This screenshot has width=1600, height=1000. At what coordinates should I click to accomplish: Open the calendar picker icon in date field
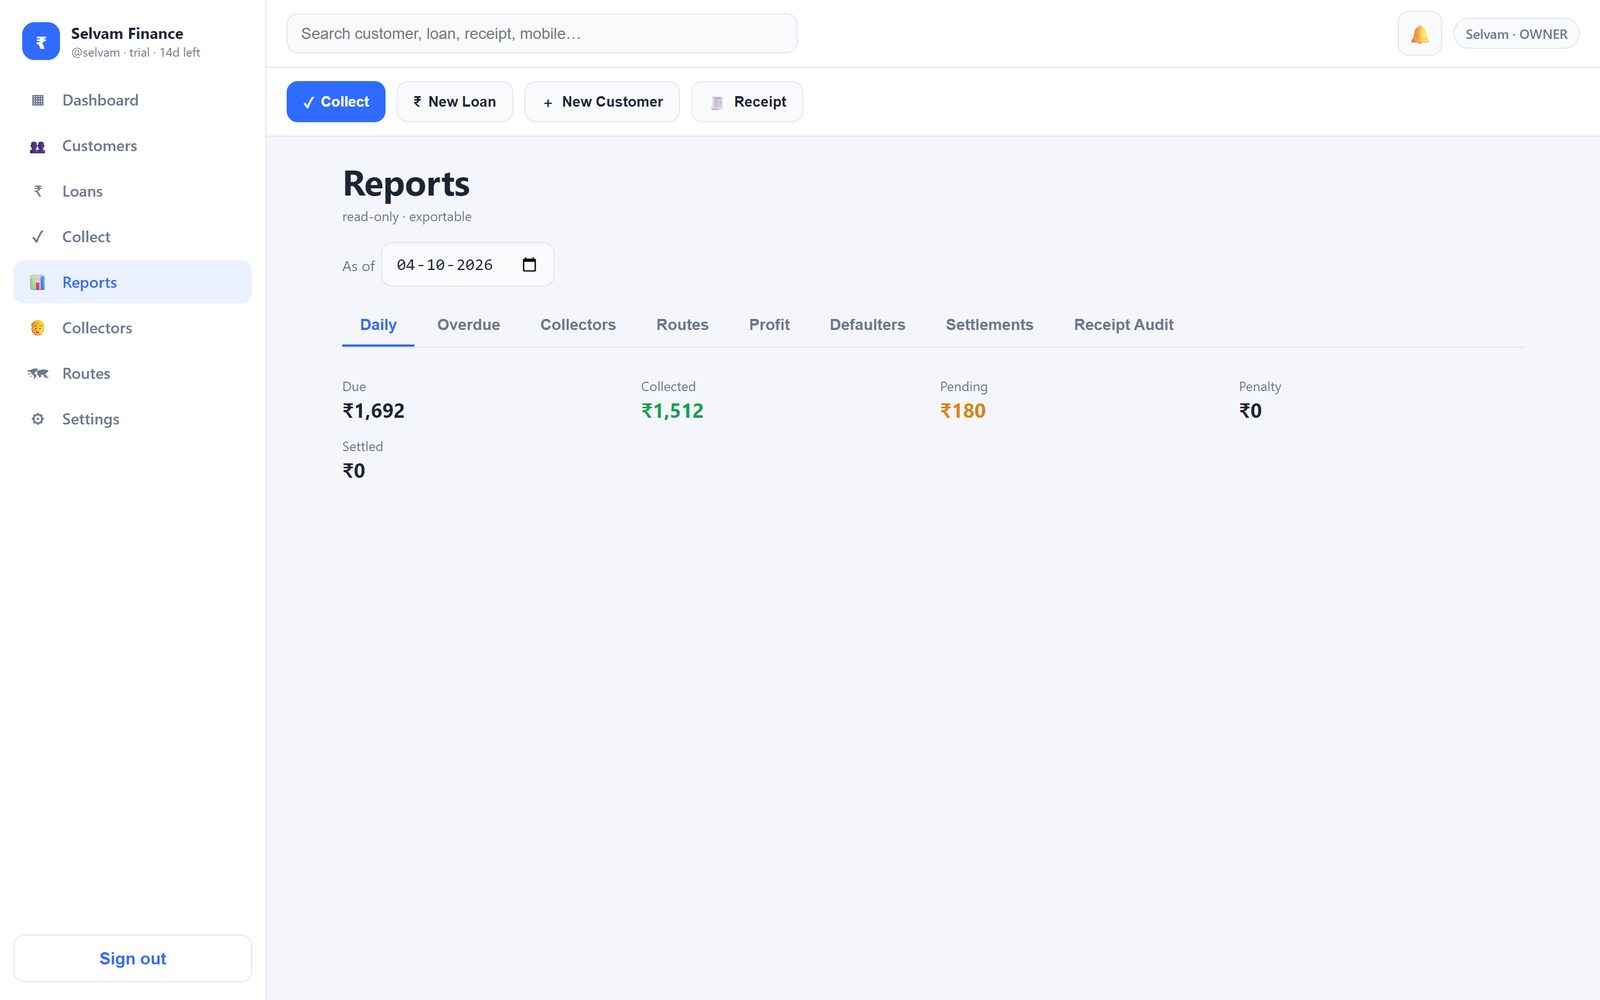tap(529, 265)
